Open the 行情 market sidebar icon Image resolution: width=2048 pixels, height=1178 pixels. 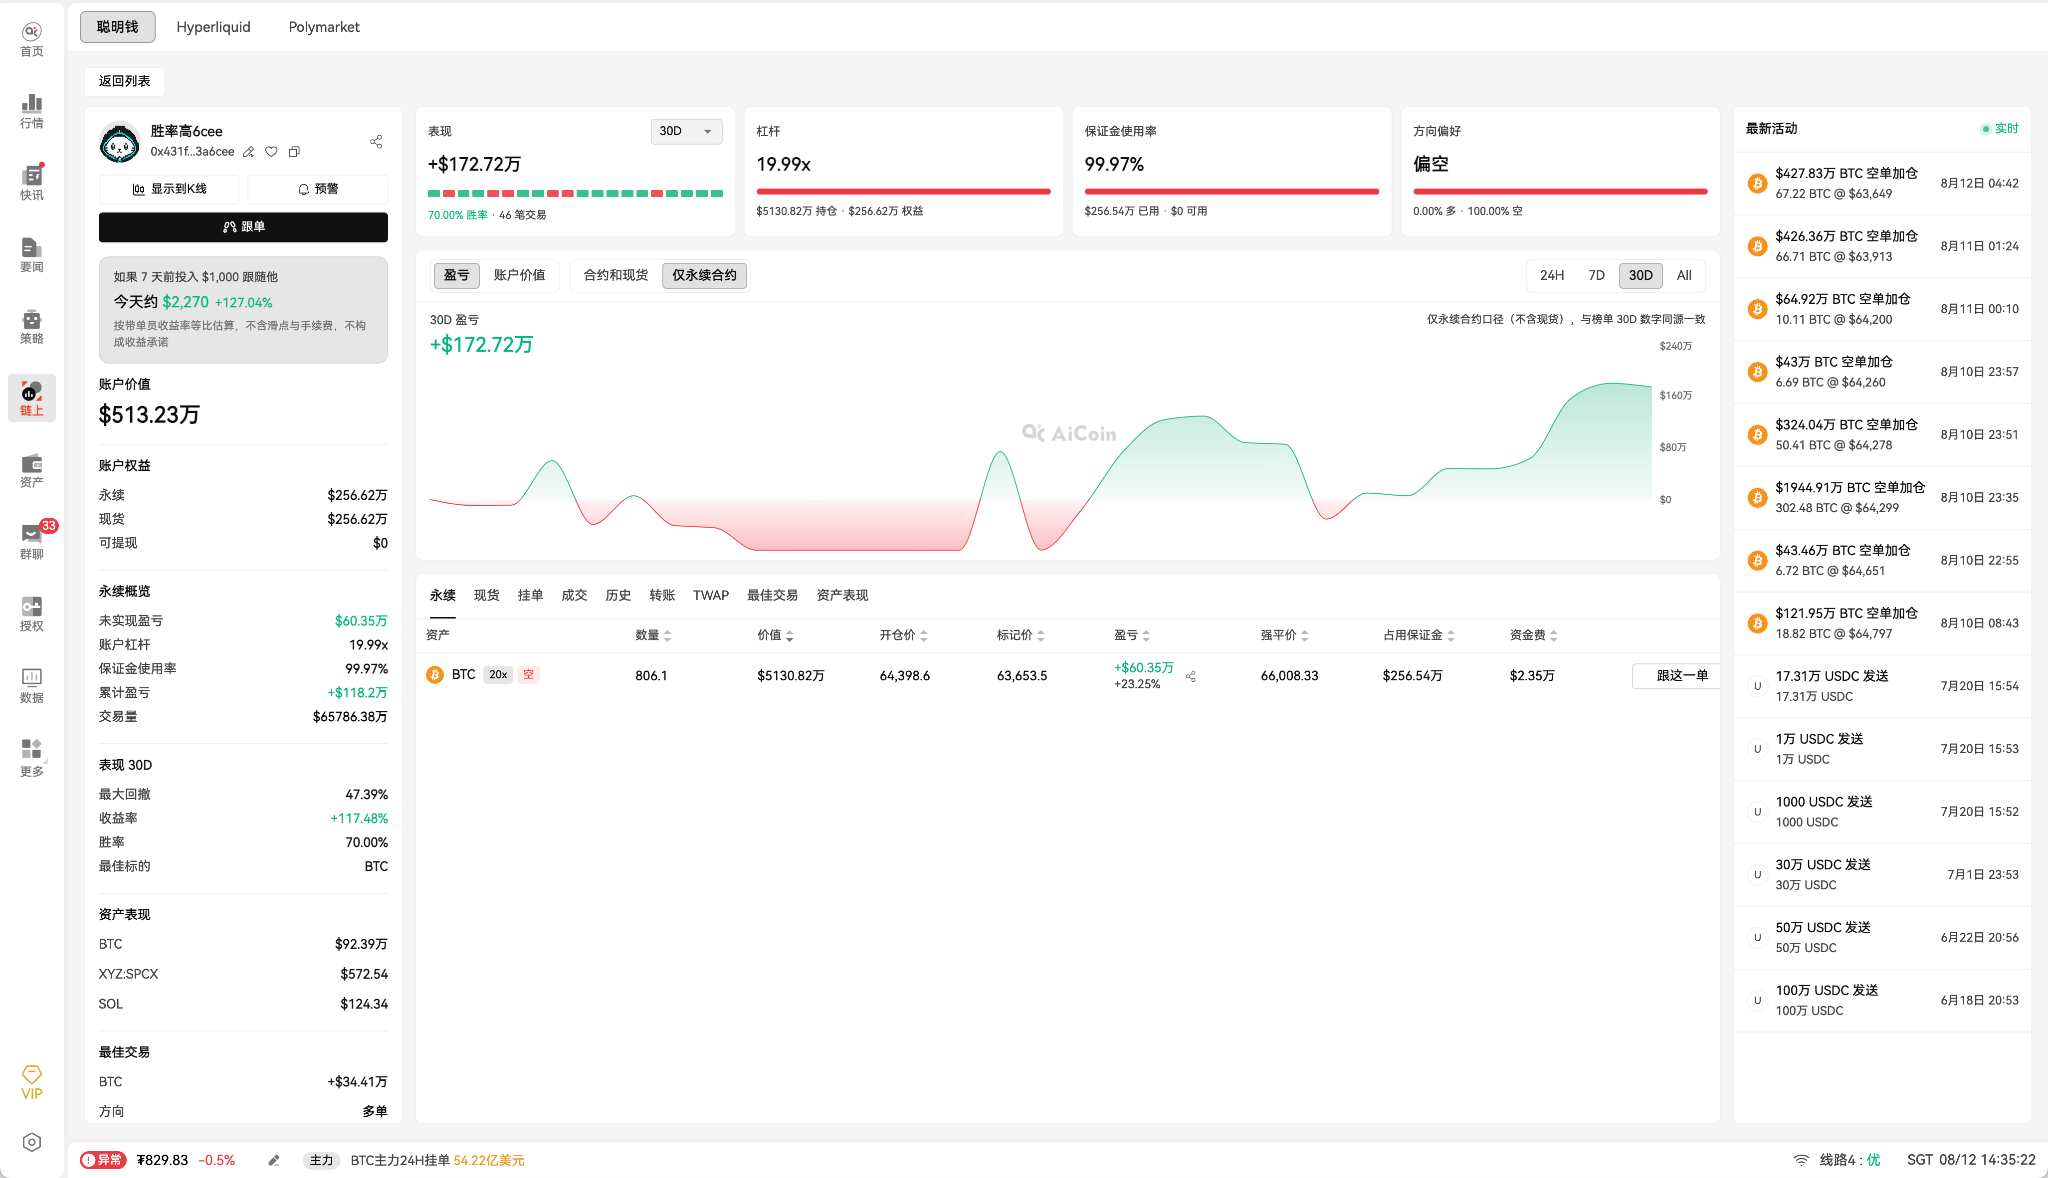tap(32, 112)
